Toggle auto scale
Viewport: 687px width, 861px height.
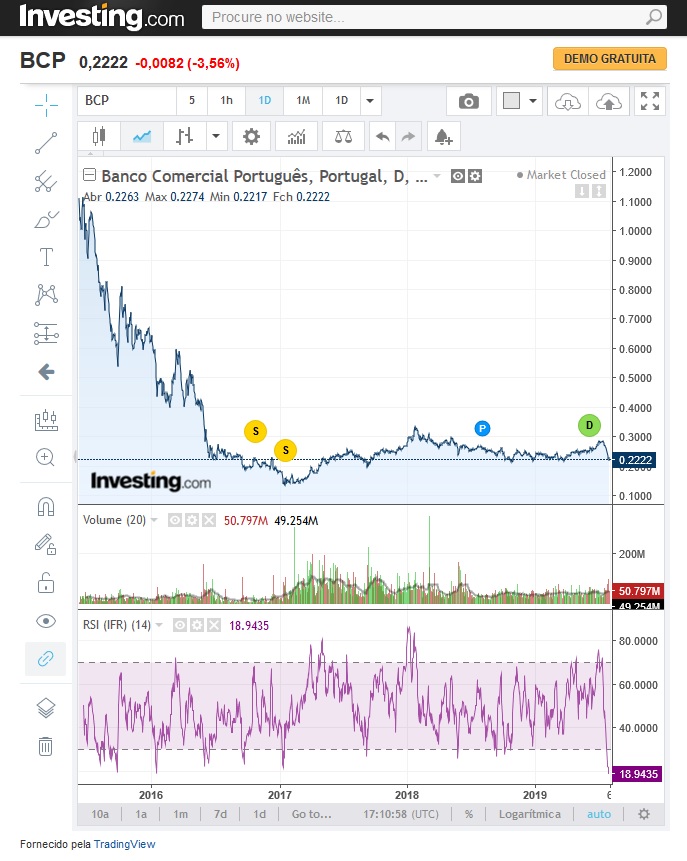599,814
